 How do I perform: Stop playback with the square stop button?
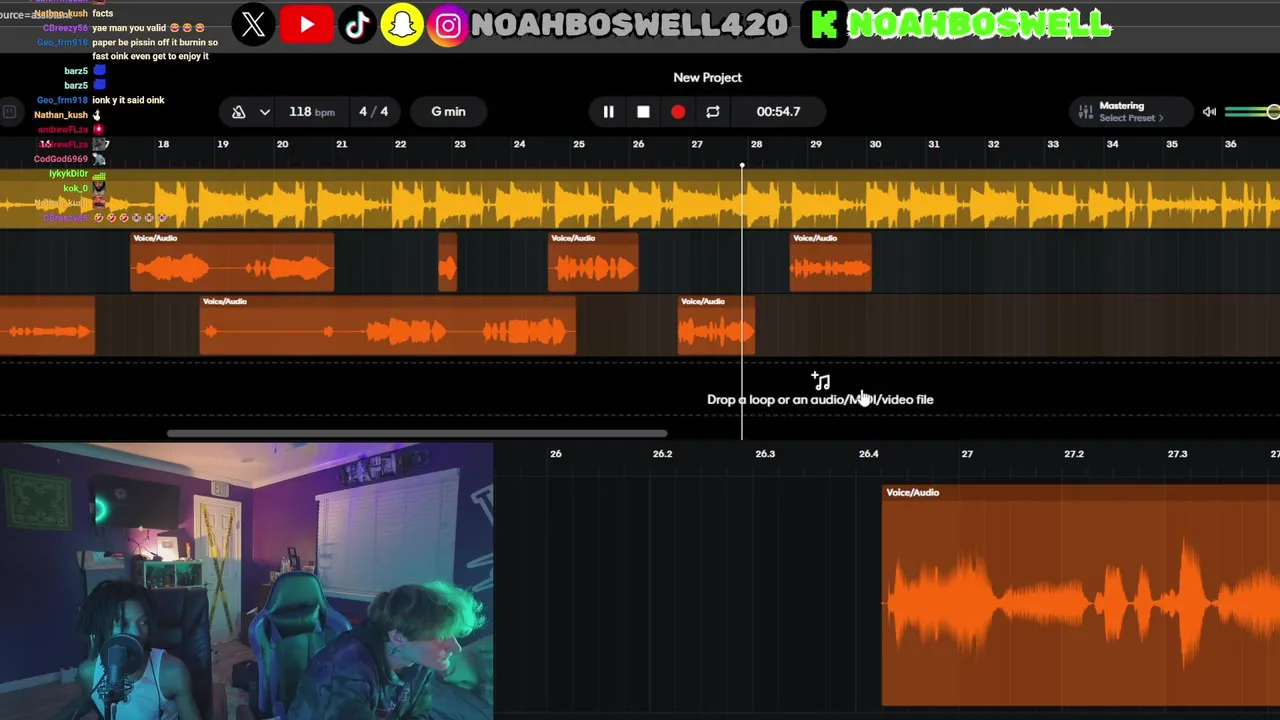pyautogui.click(x=643, y=112)
